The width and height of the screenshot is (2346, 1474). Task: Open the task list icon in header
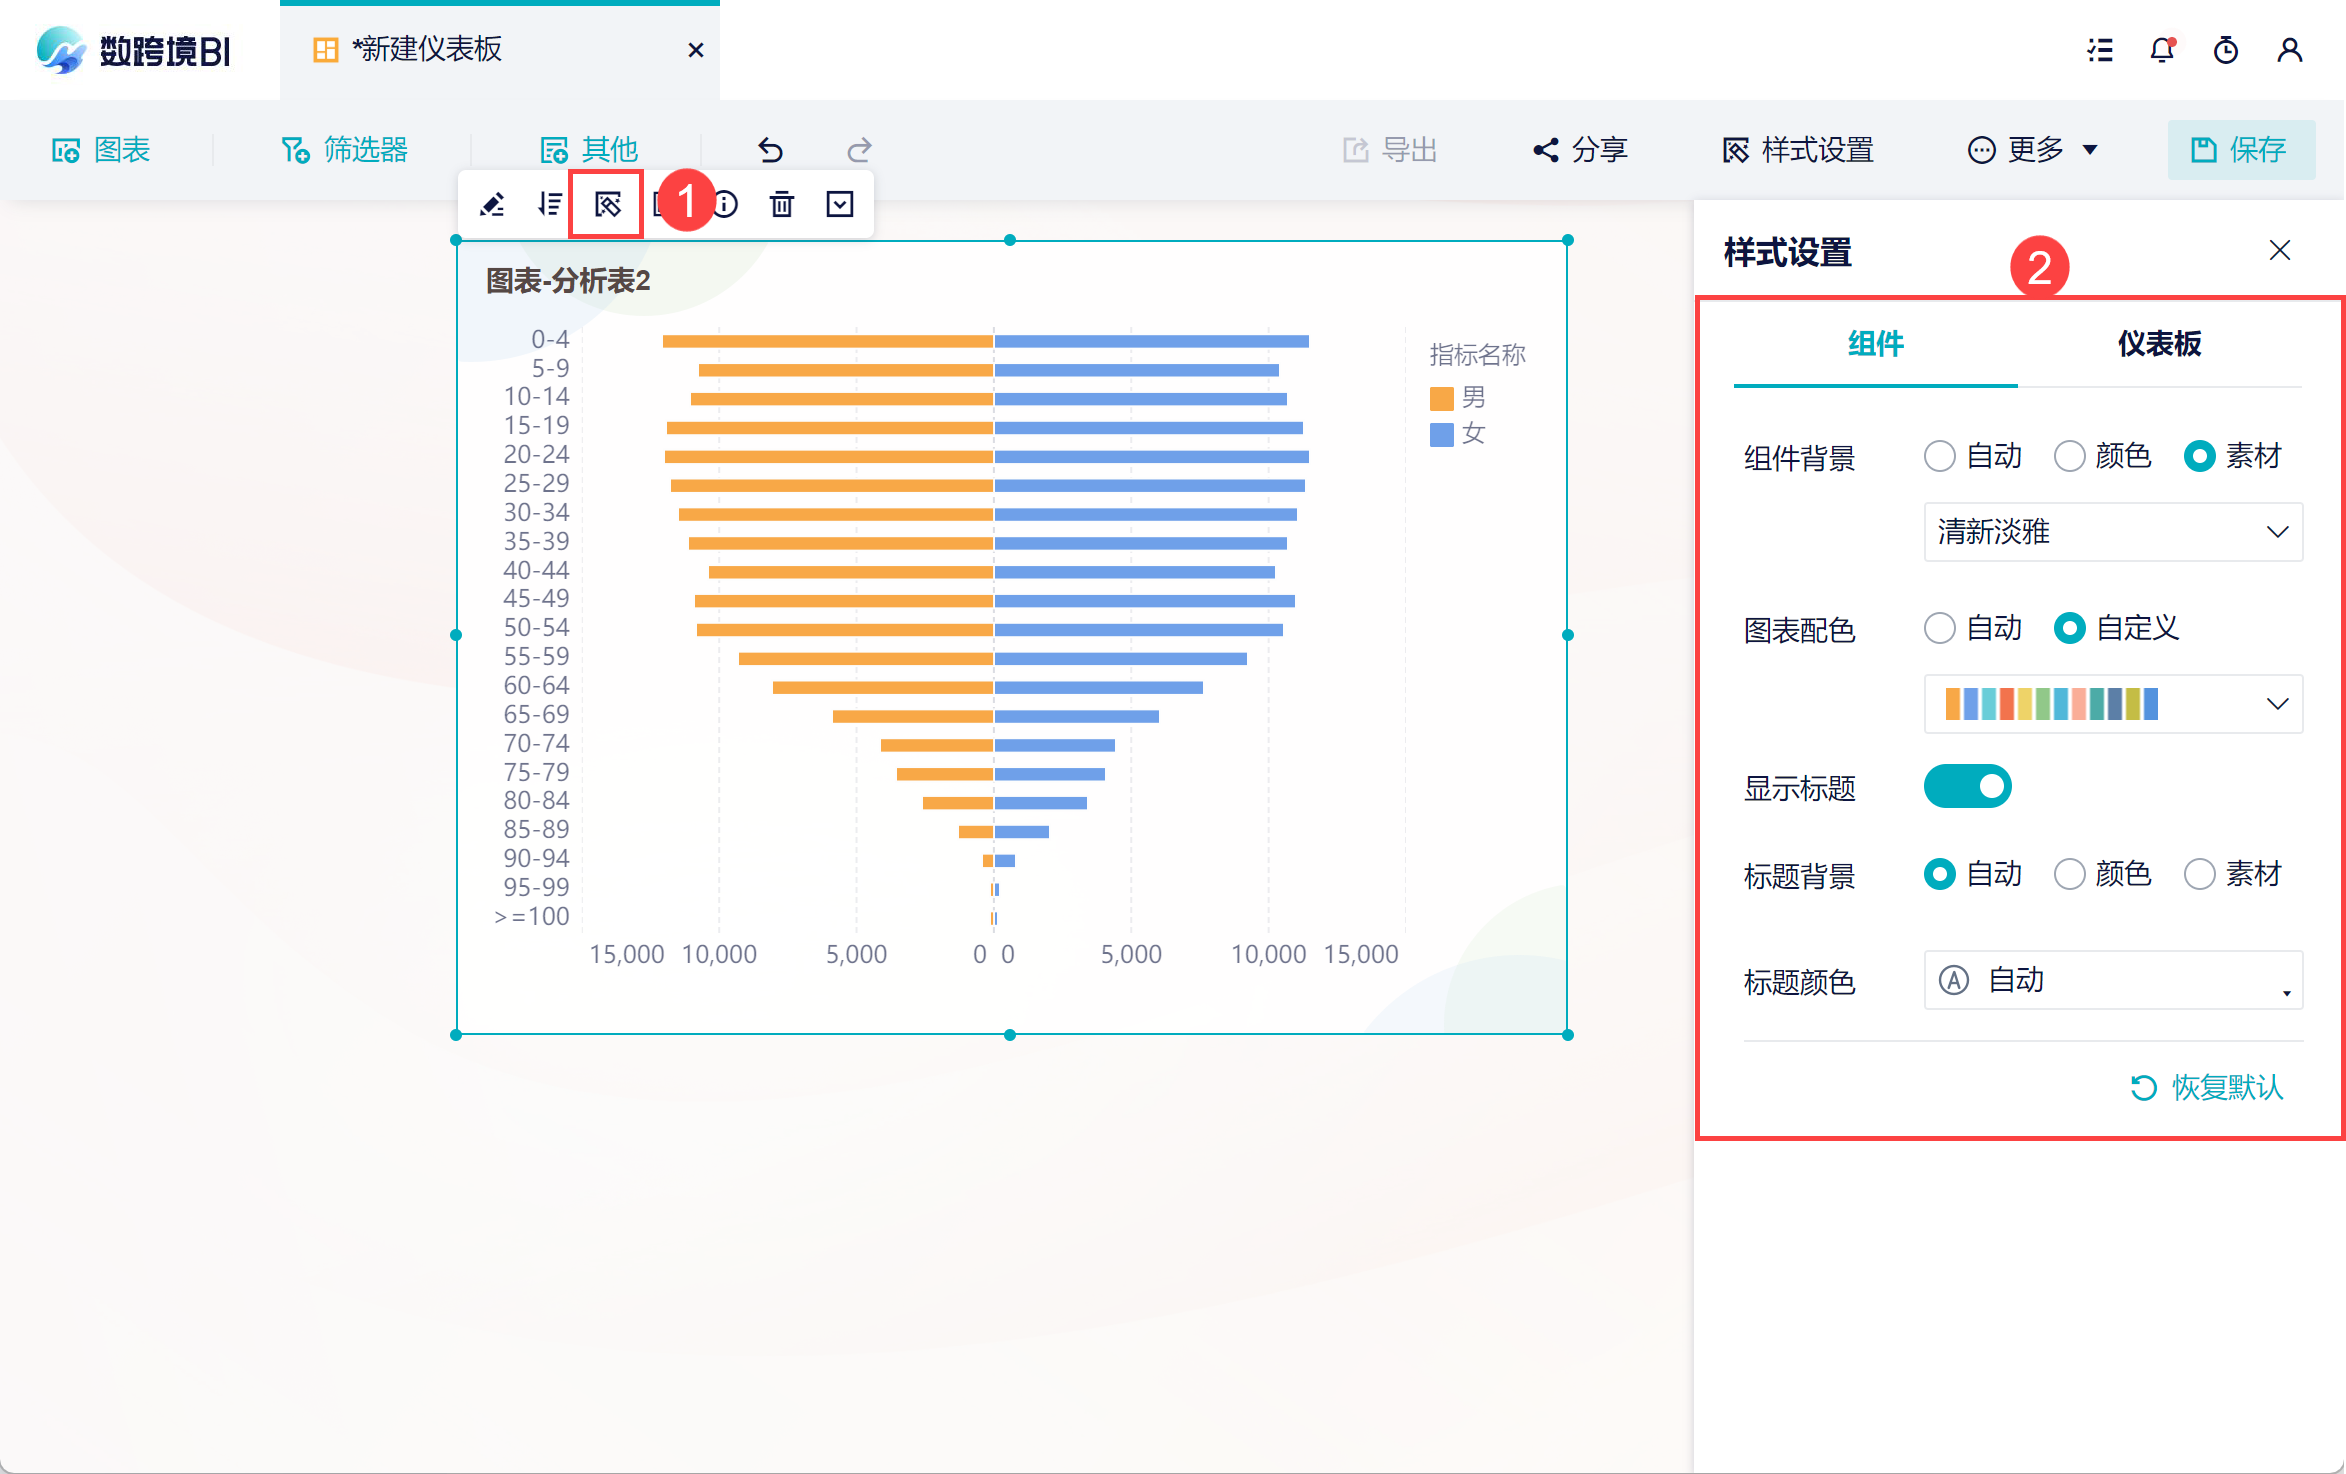pyautogui.click(x=2100, y=50)
